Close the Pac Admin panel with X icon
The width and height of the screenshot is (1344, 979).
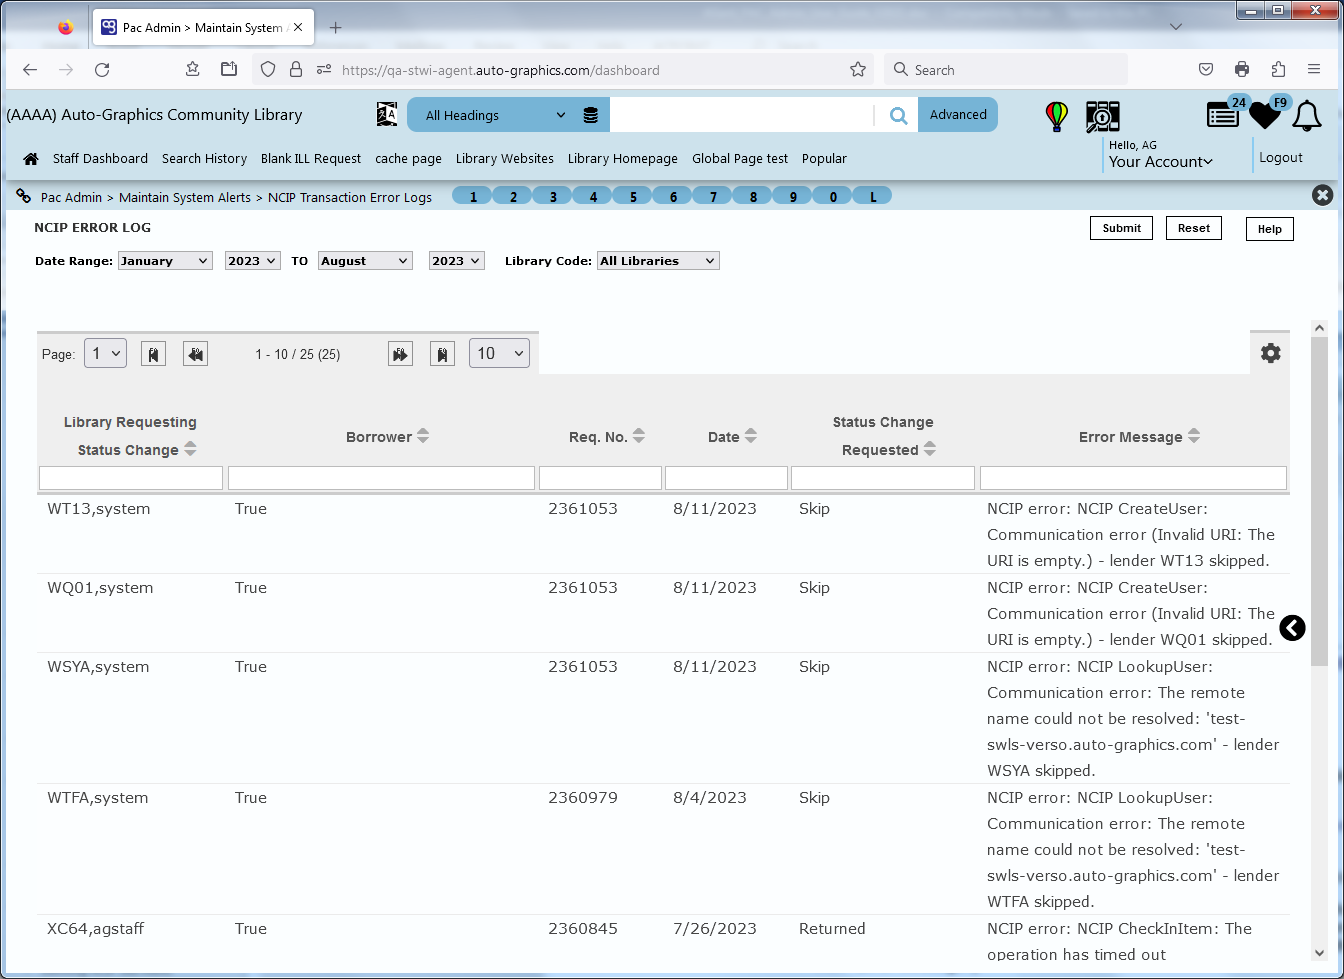click(1322, 196)
